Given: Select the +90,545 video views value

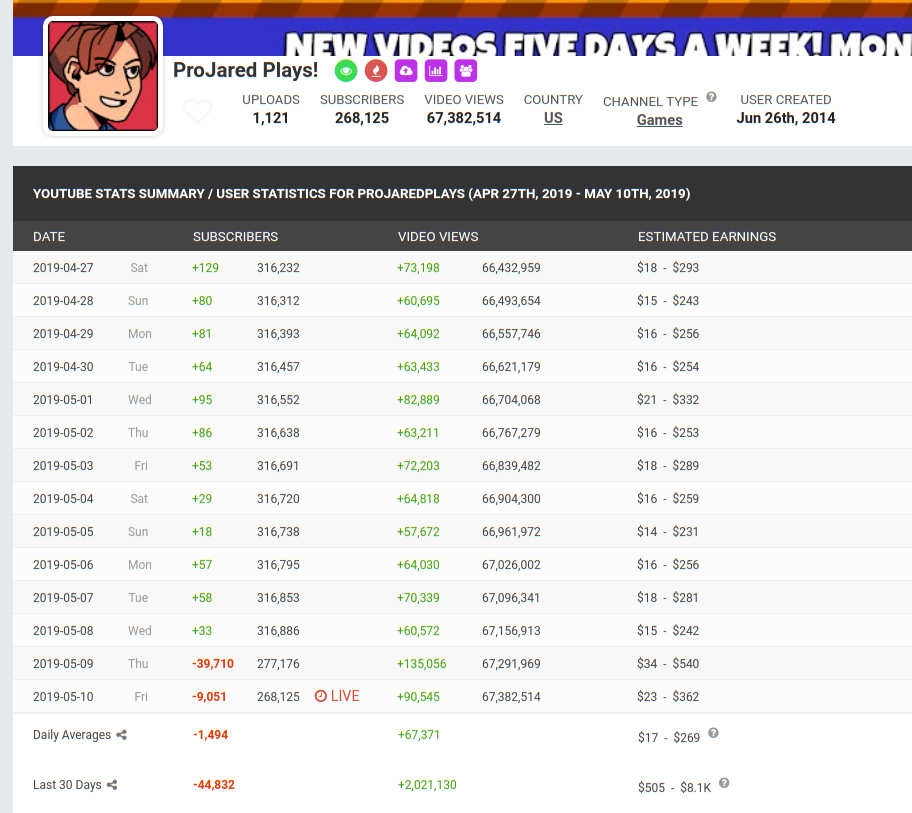Looking at the screenshot, I should (418, 697).
